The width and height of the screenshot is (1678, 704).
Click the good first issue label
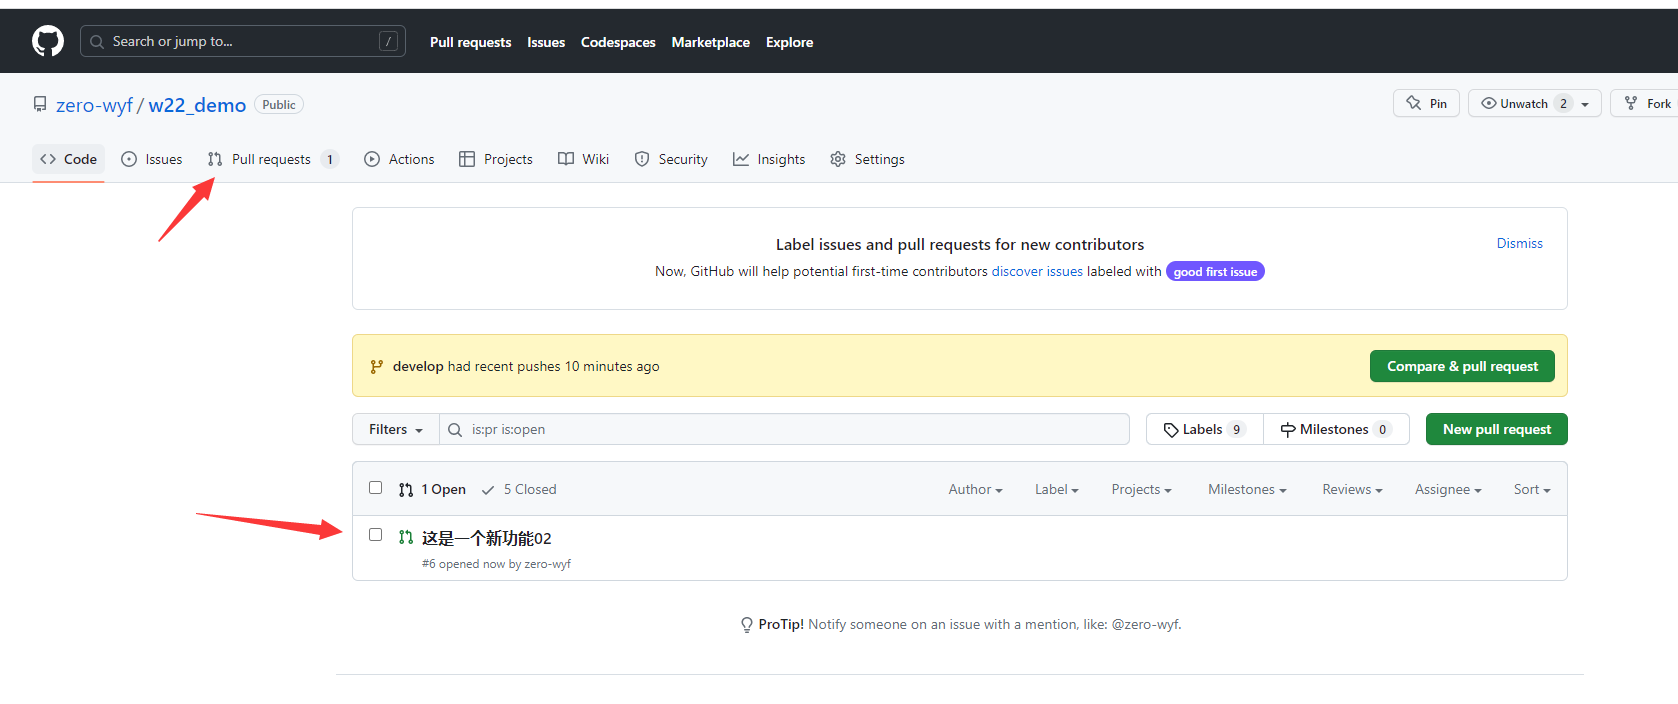click(x=1215, y=271)
